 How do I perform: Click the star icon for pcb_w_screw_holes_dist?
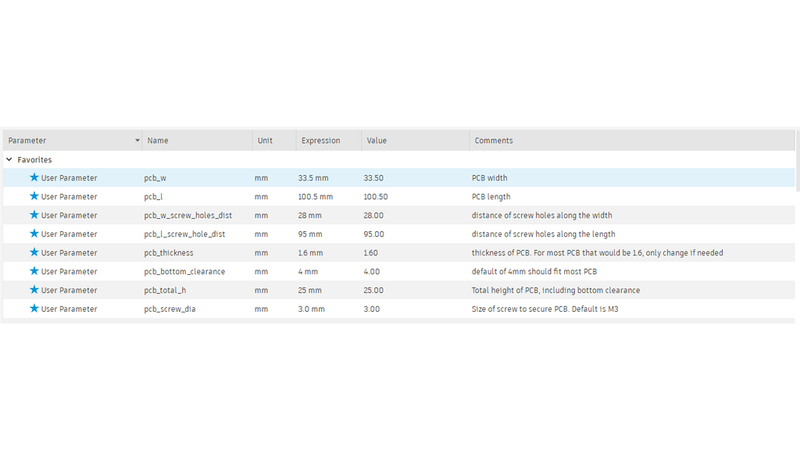[34, 215]
